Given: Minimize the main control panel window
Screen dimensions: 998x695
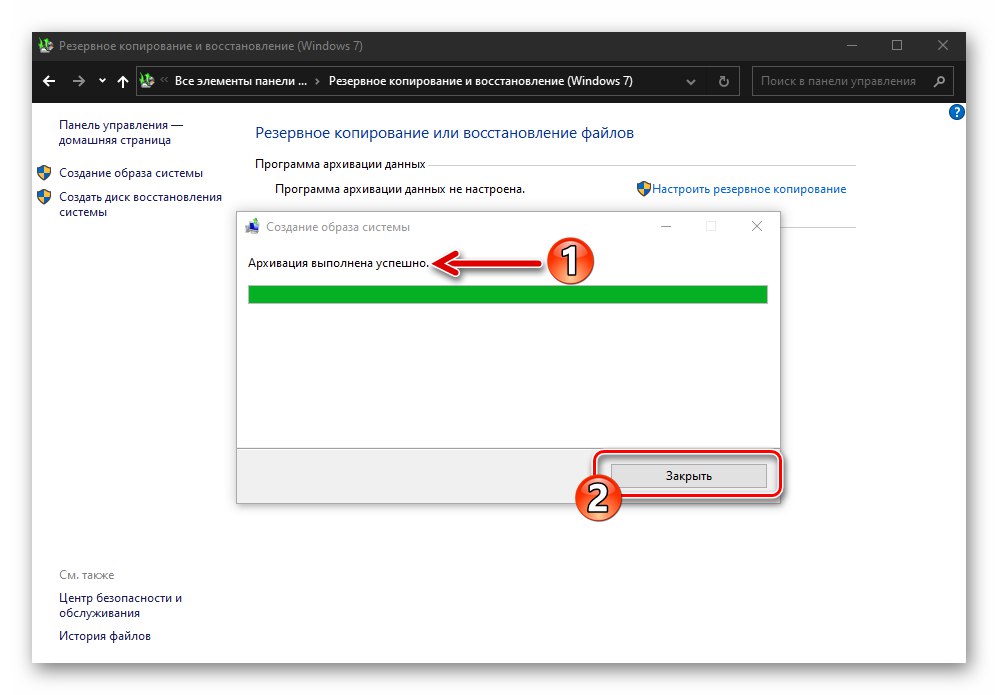Looking at the screenshot, I should (x=852, y=46).
